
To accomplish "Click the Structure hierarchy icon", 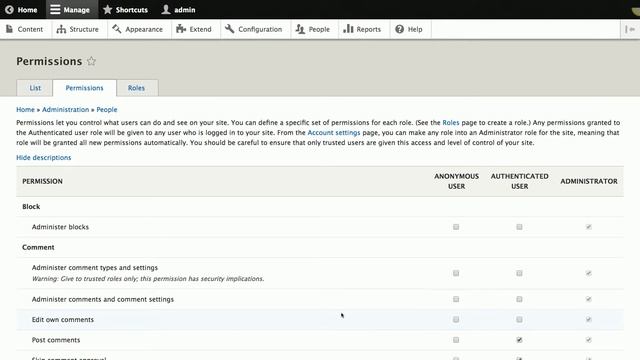I will [61, 29].
